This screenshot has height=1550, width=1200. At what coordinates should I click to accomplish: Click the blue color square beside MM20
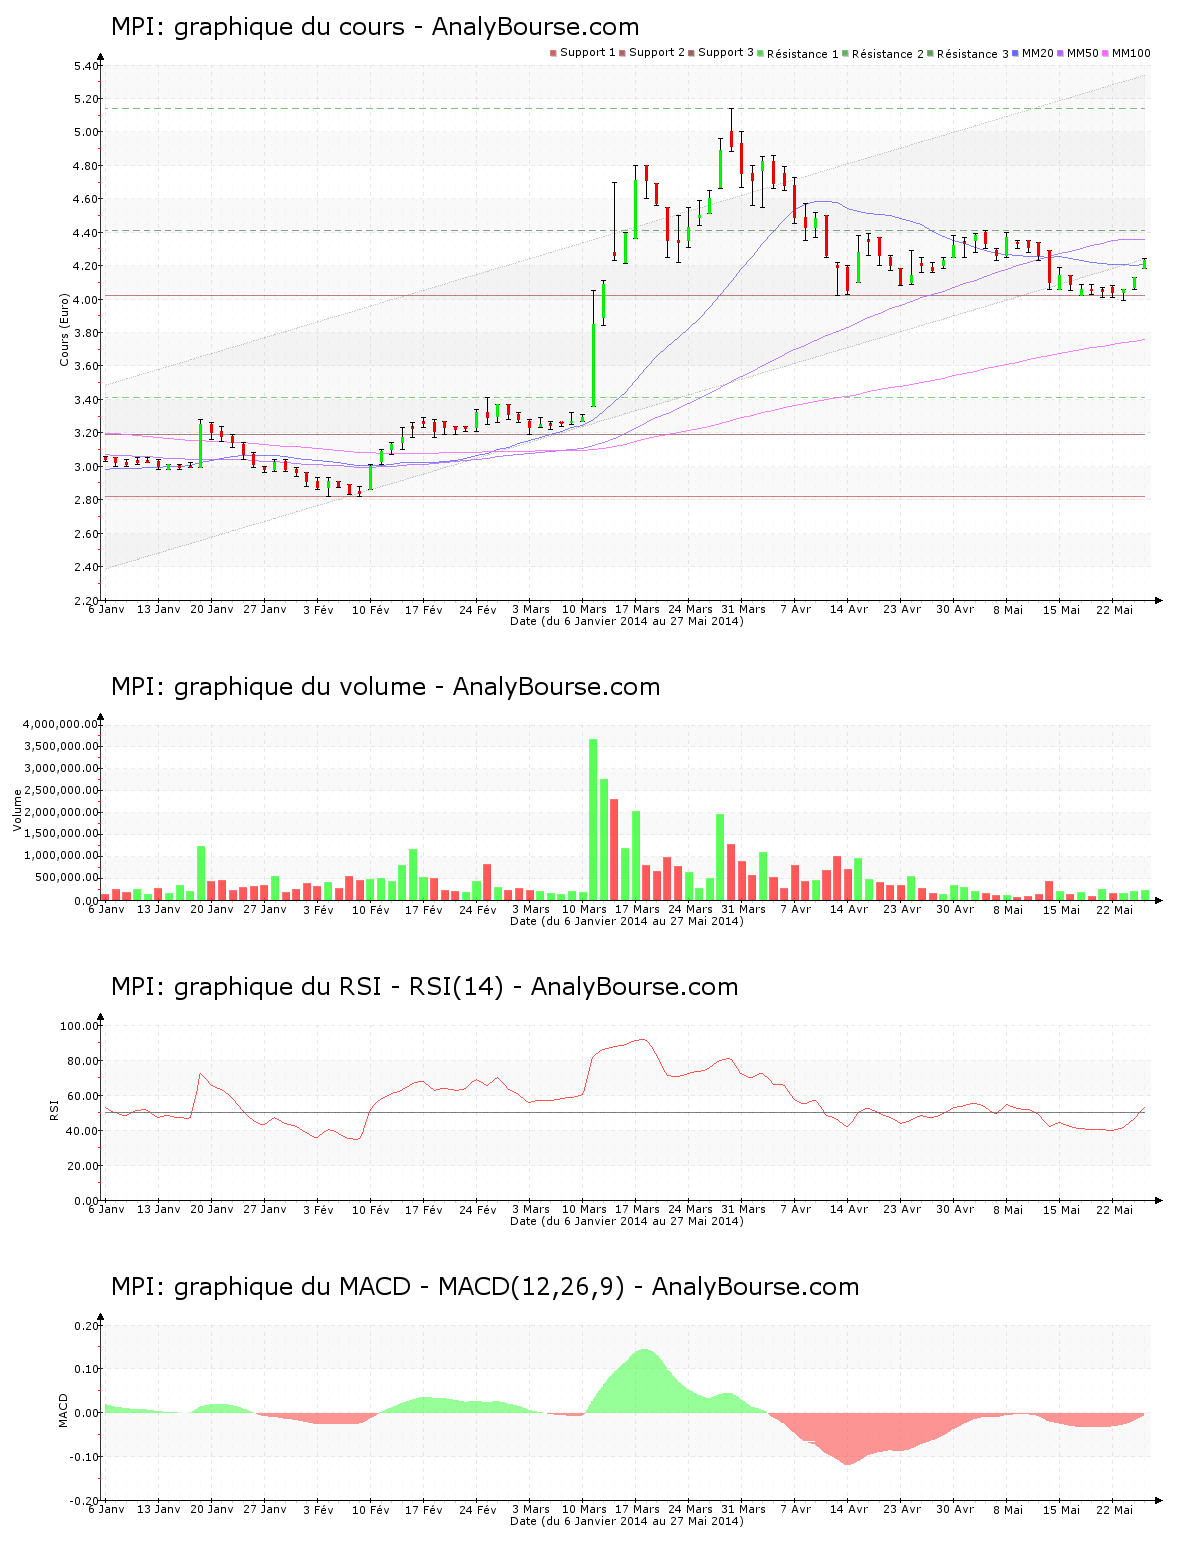coord(1016,53)
